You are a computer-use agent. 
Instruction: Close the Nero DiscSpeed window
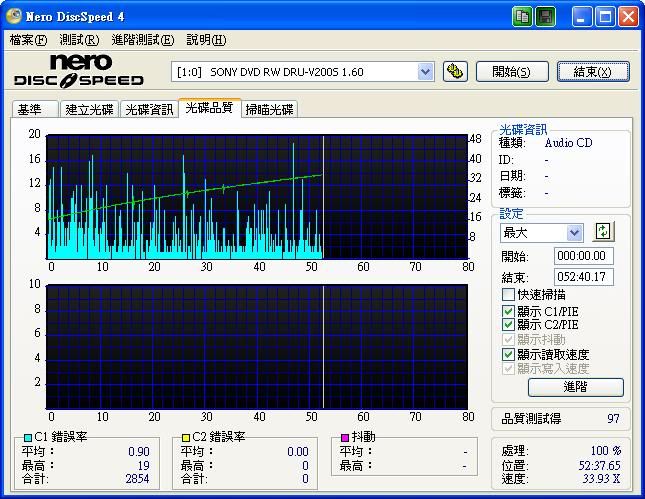pyautogui.click(x=629, y=17)
